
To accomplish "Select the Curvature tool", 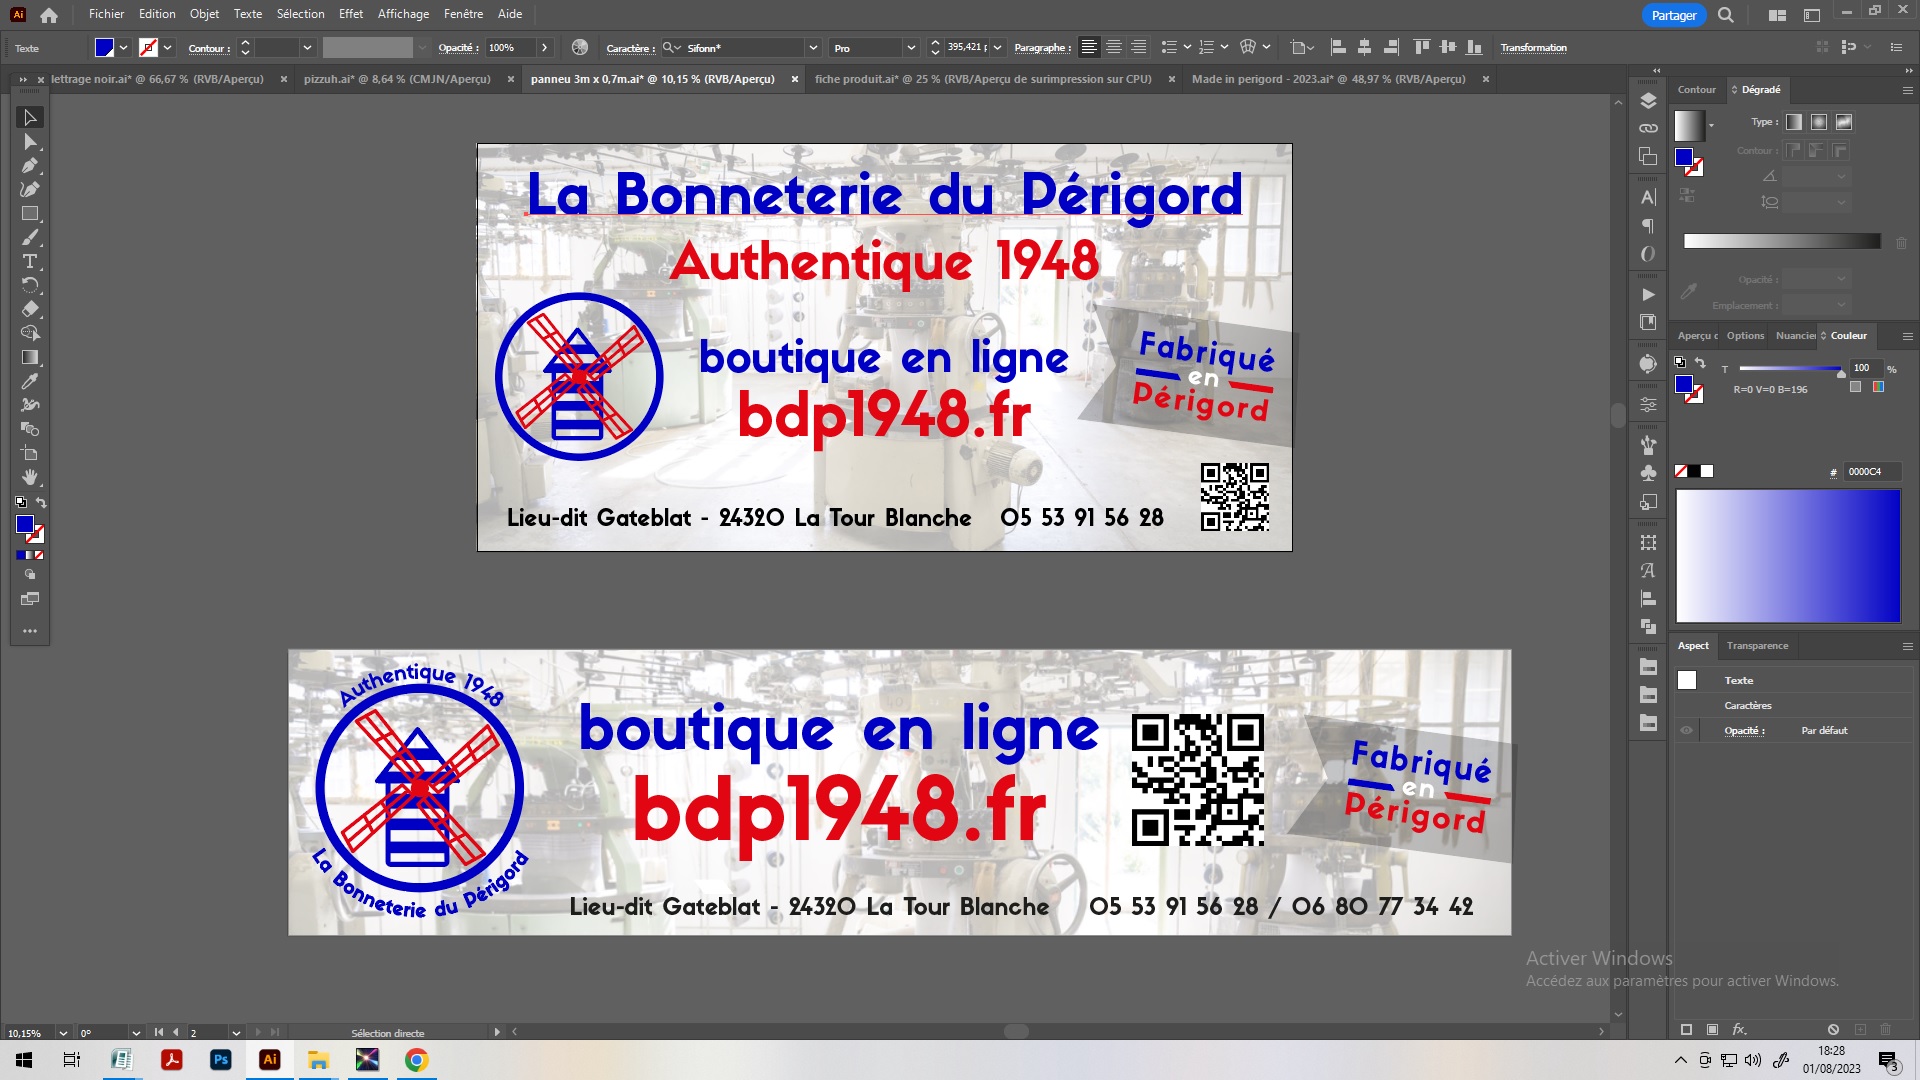I will [30, 190].
